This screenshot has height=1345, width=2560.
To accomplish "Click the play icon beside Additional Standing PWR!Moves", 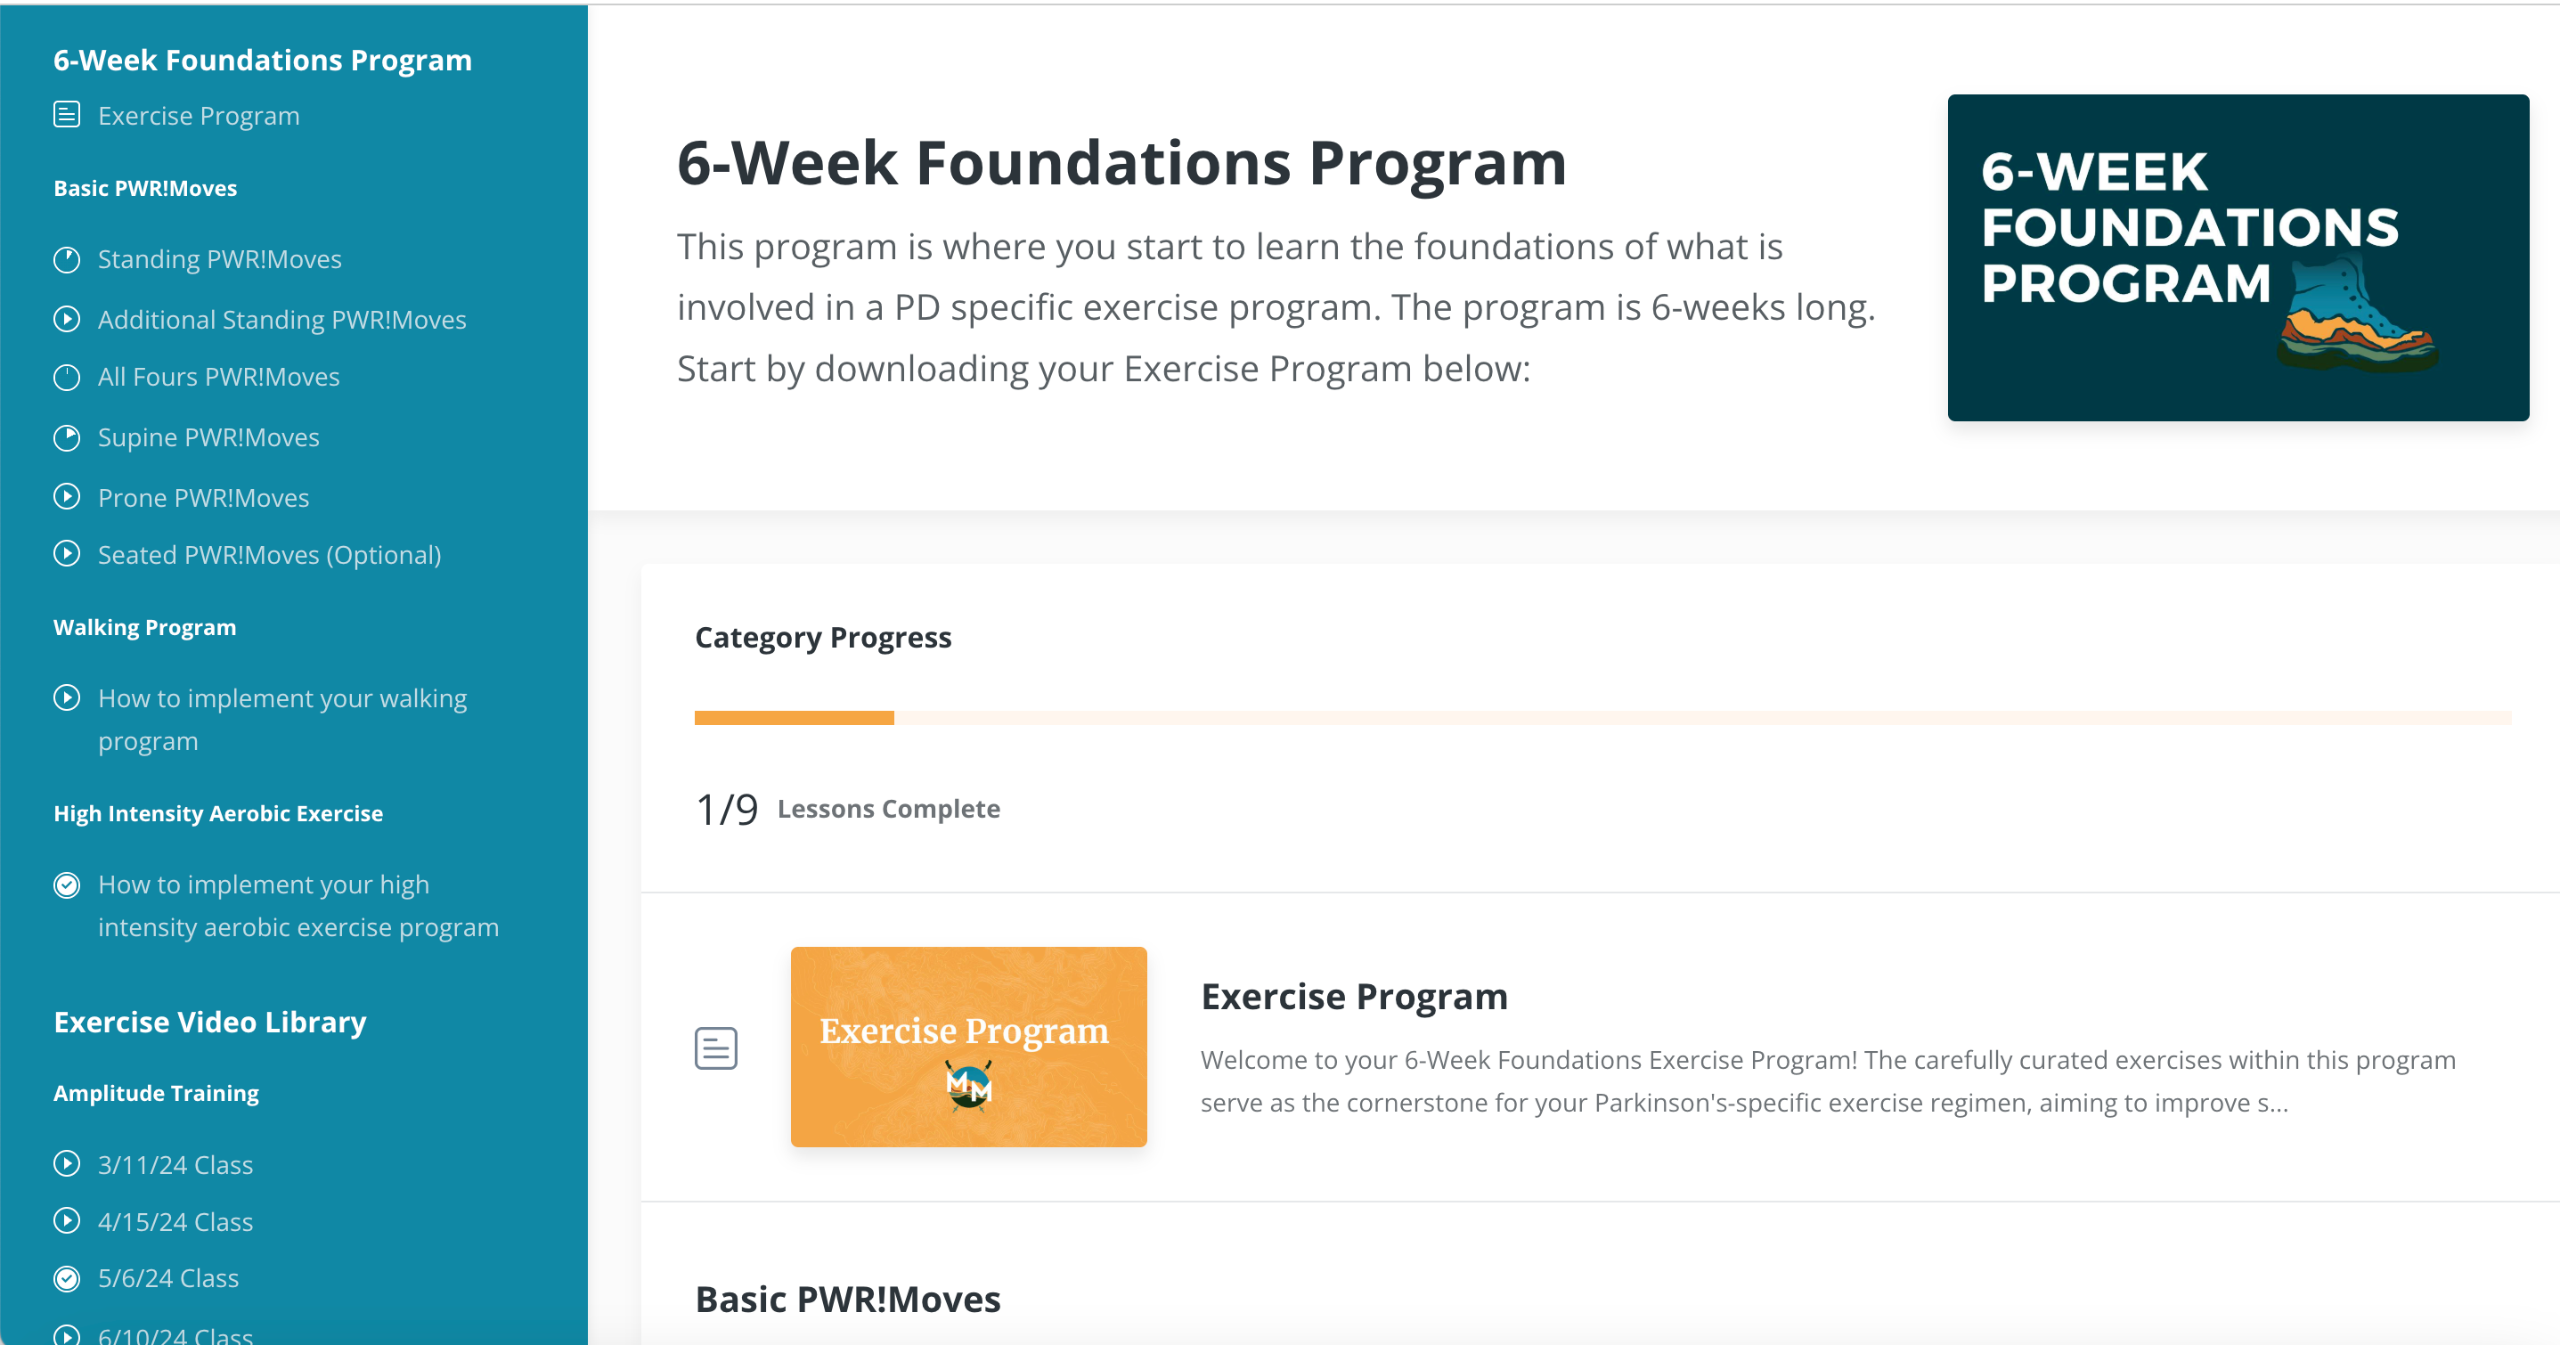I will (67, 319).
